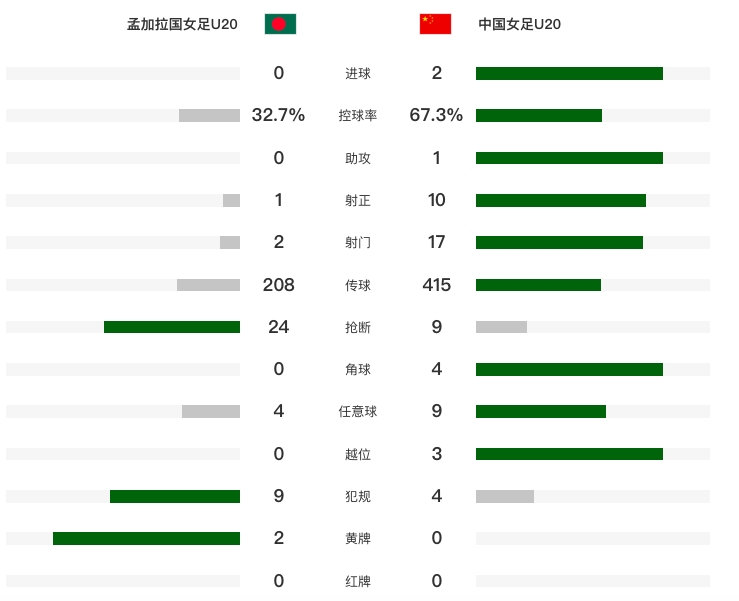Select the 进球 stat label
Screen dimensions: 739x601
(358, 73)
